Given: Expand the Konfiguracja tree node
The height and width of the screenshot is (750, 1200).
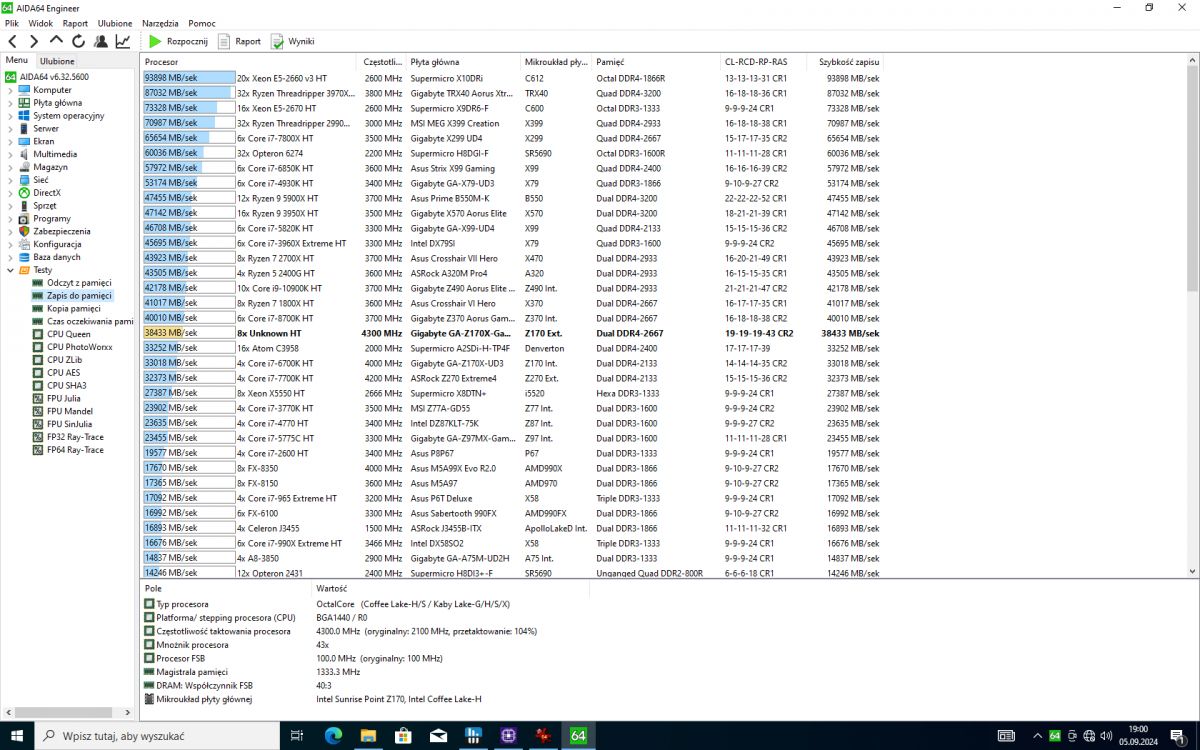Looking at the screenshot, I should click(11, 244).
